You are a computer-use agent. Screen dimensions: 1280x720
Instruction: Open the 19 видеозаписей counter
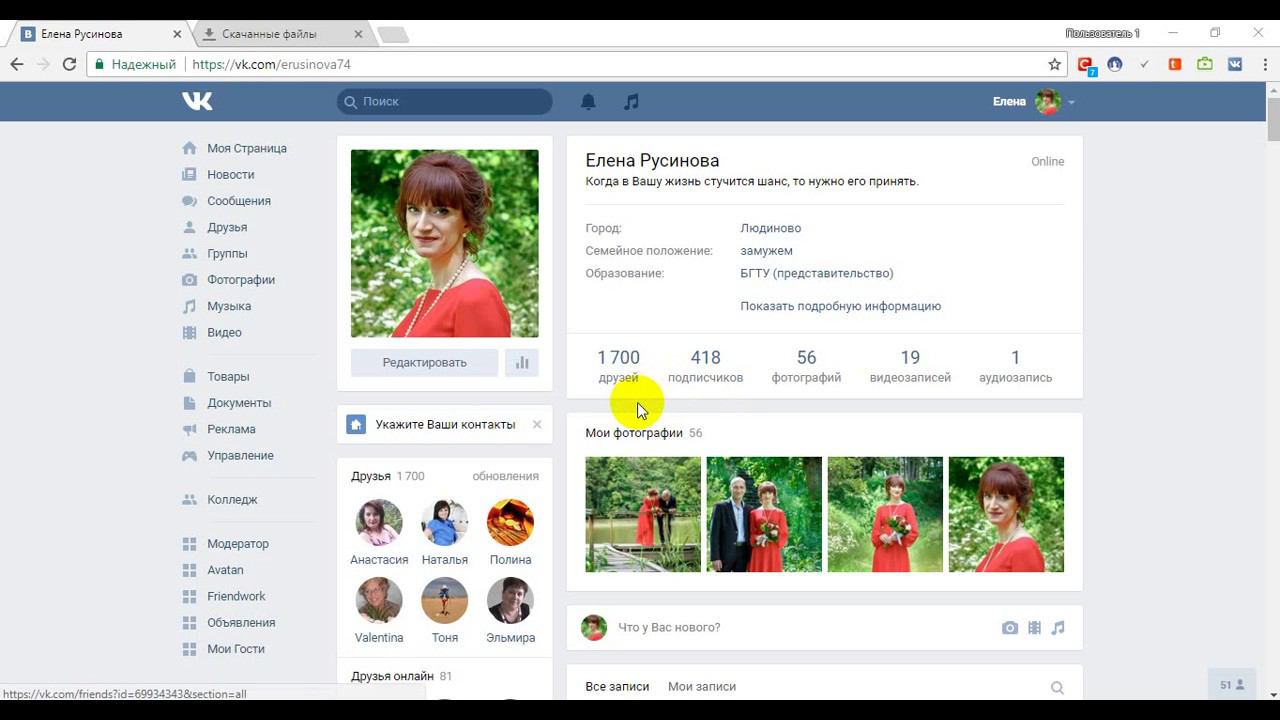[910, 366]
